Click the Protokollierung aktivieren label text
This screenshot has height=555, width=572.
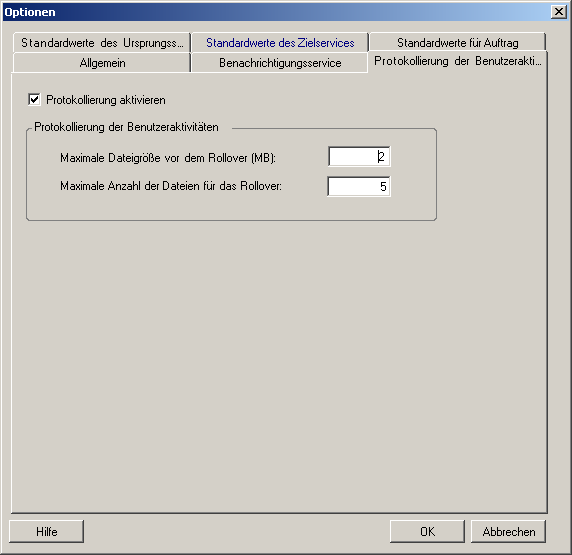click(x=106, y=100)
